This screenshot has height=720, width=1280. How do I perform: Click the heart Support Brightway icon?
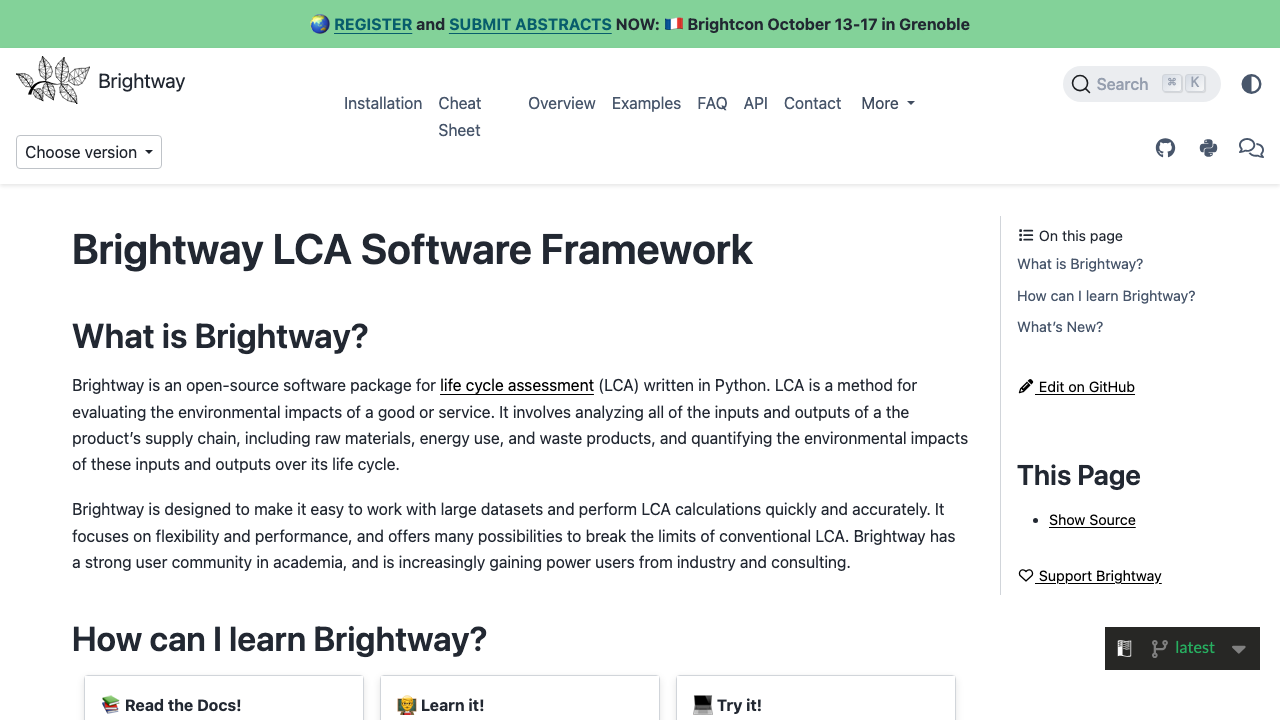[x=1025, y=576]
